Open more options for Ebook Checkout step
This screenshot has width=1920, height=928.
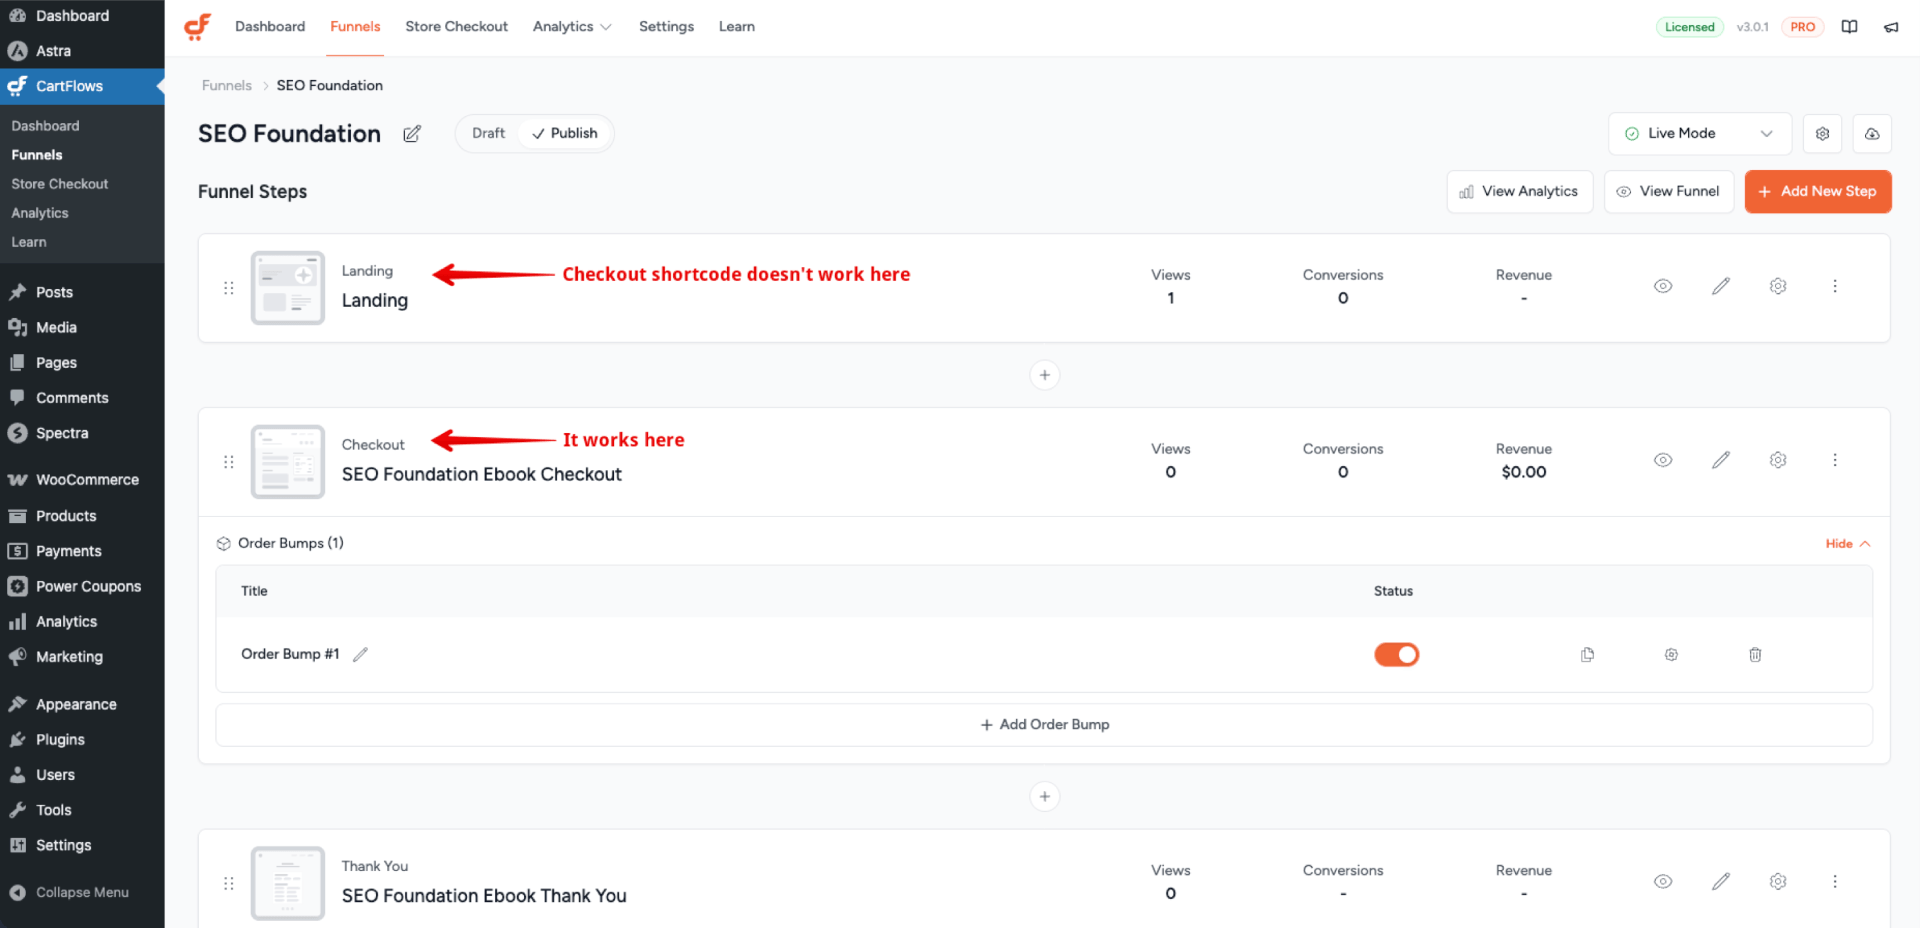pos(1835,460)
